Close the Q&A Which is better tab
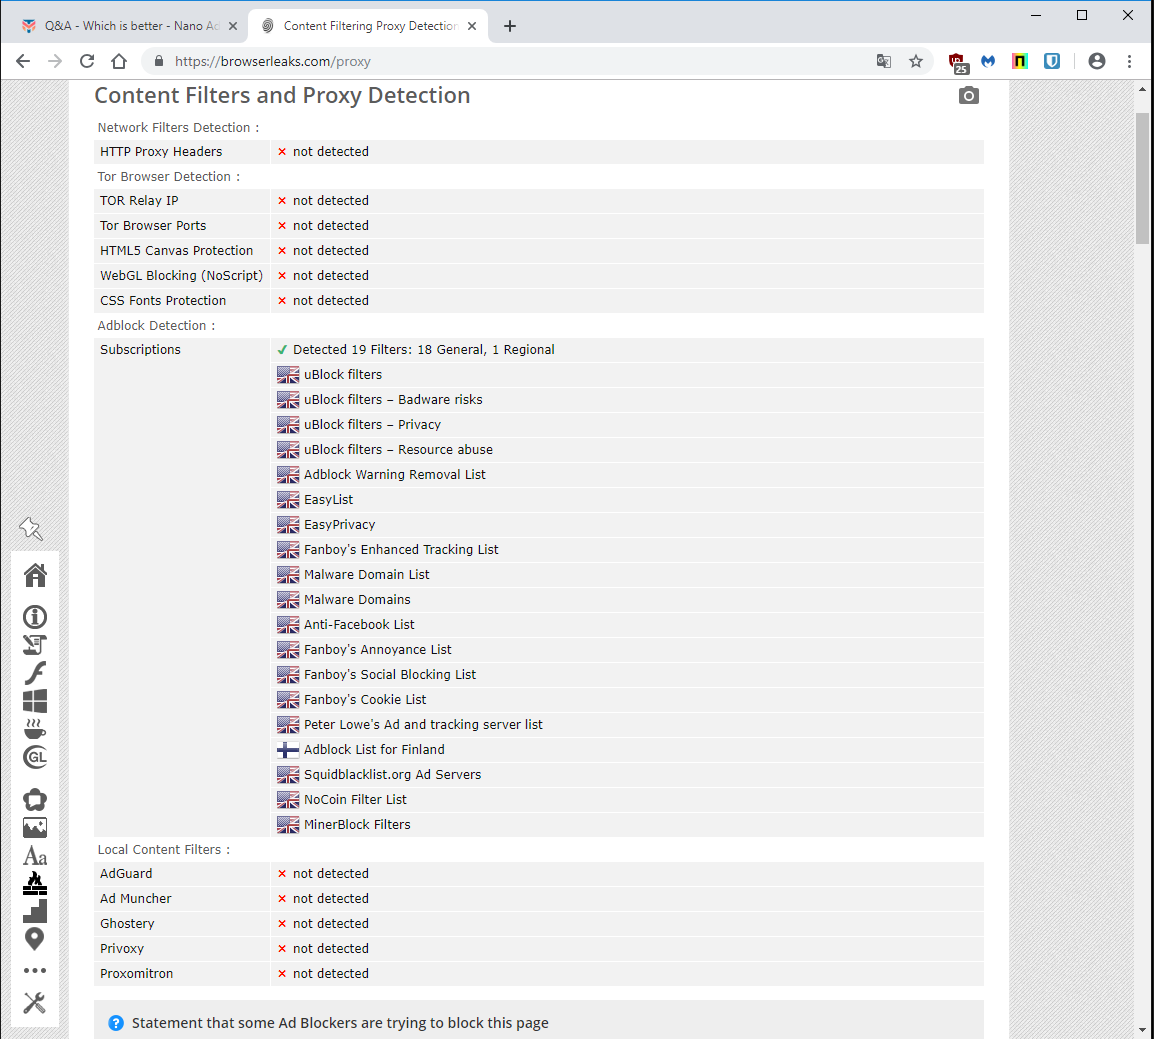 coord(233,26)
